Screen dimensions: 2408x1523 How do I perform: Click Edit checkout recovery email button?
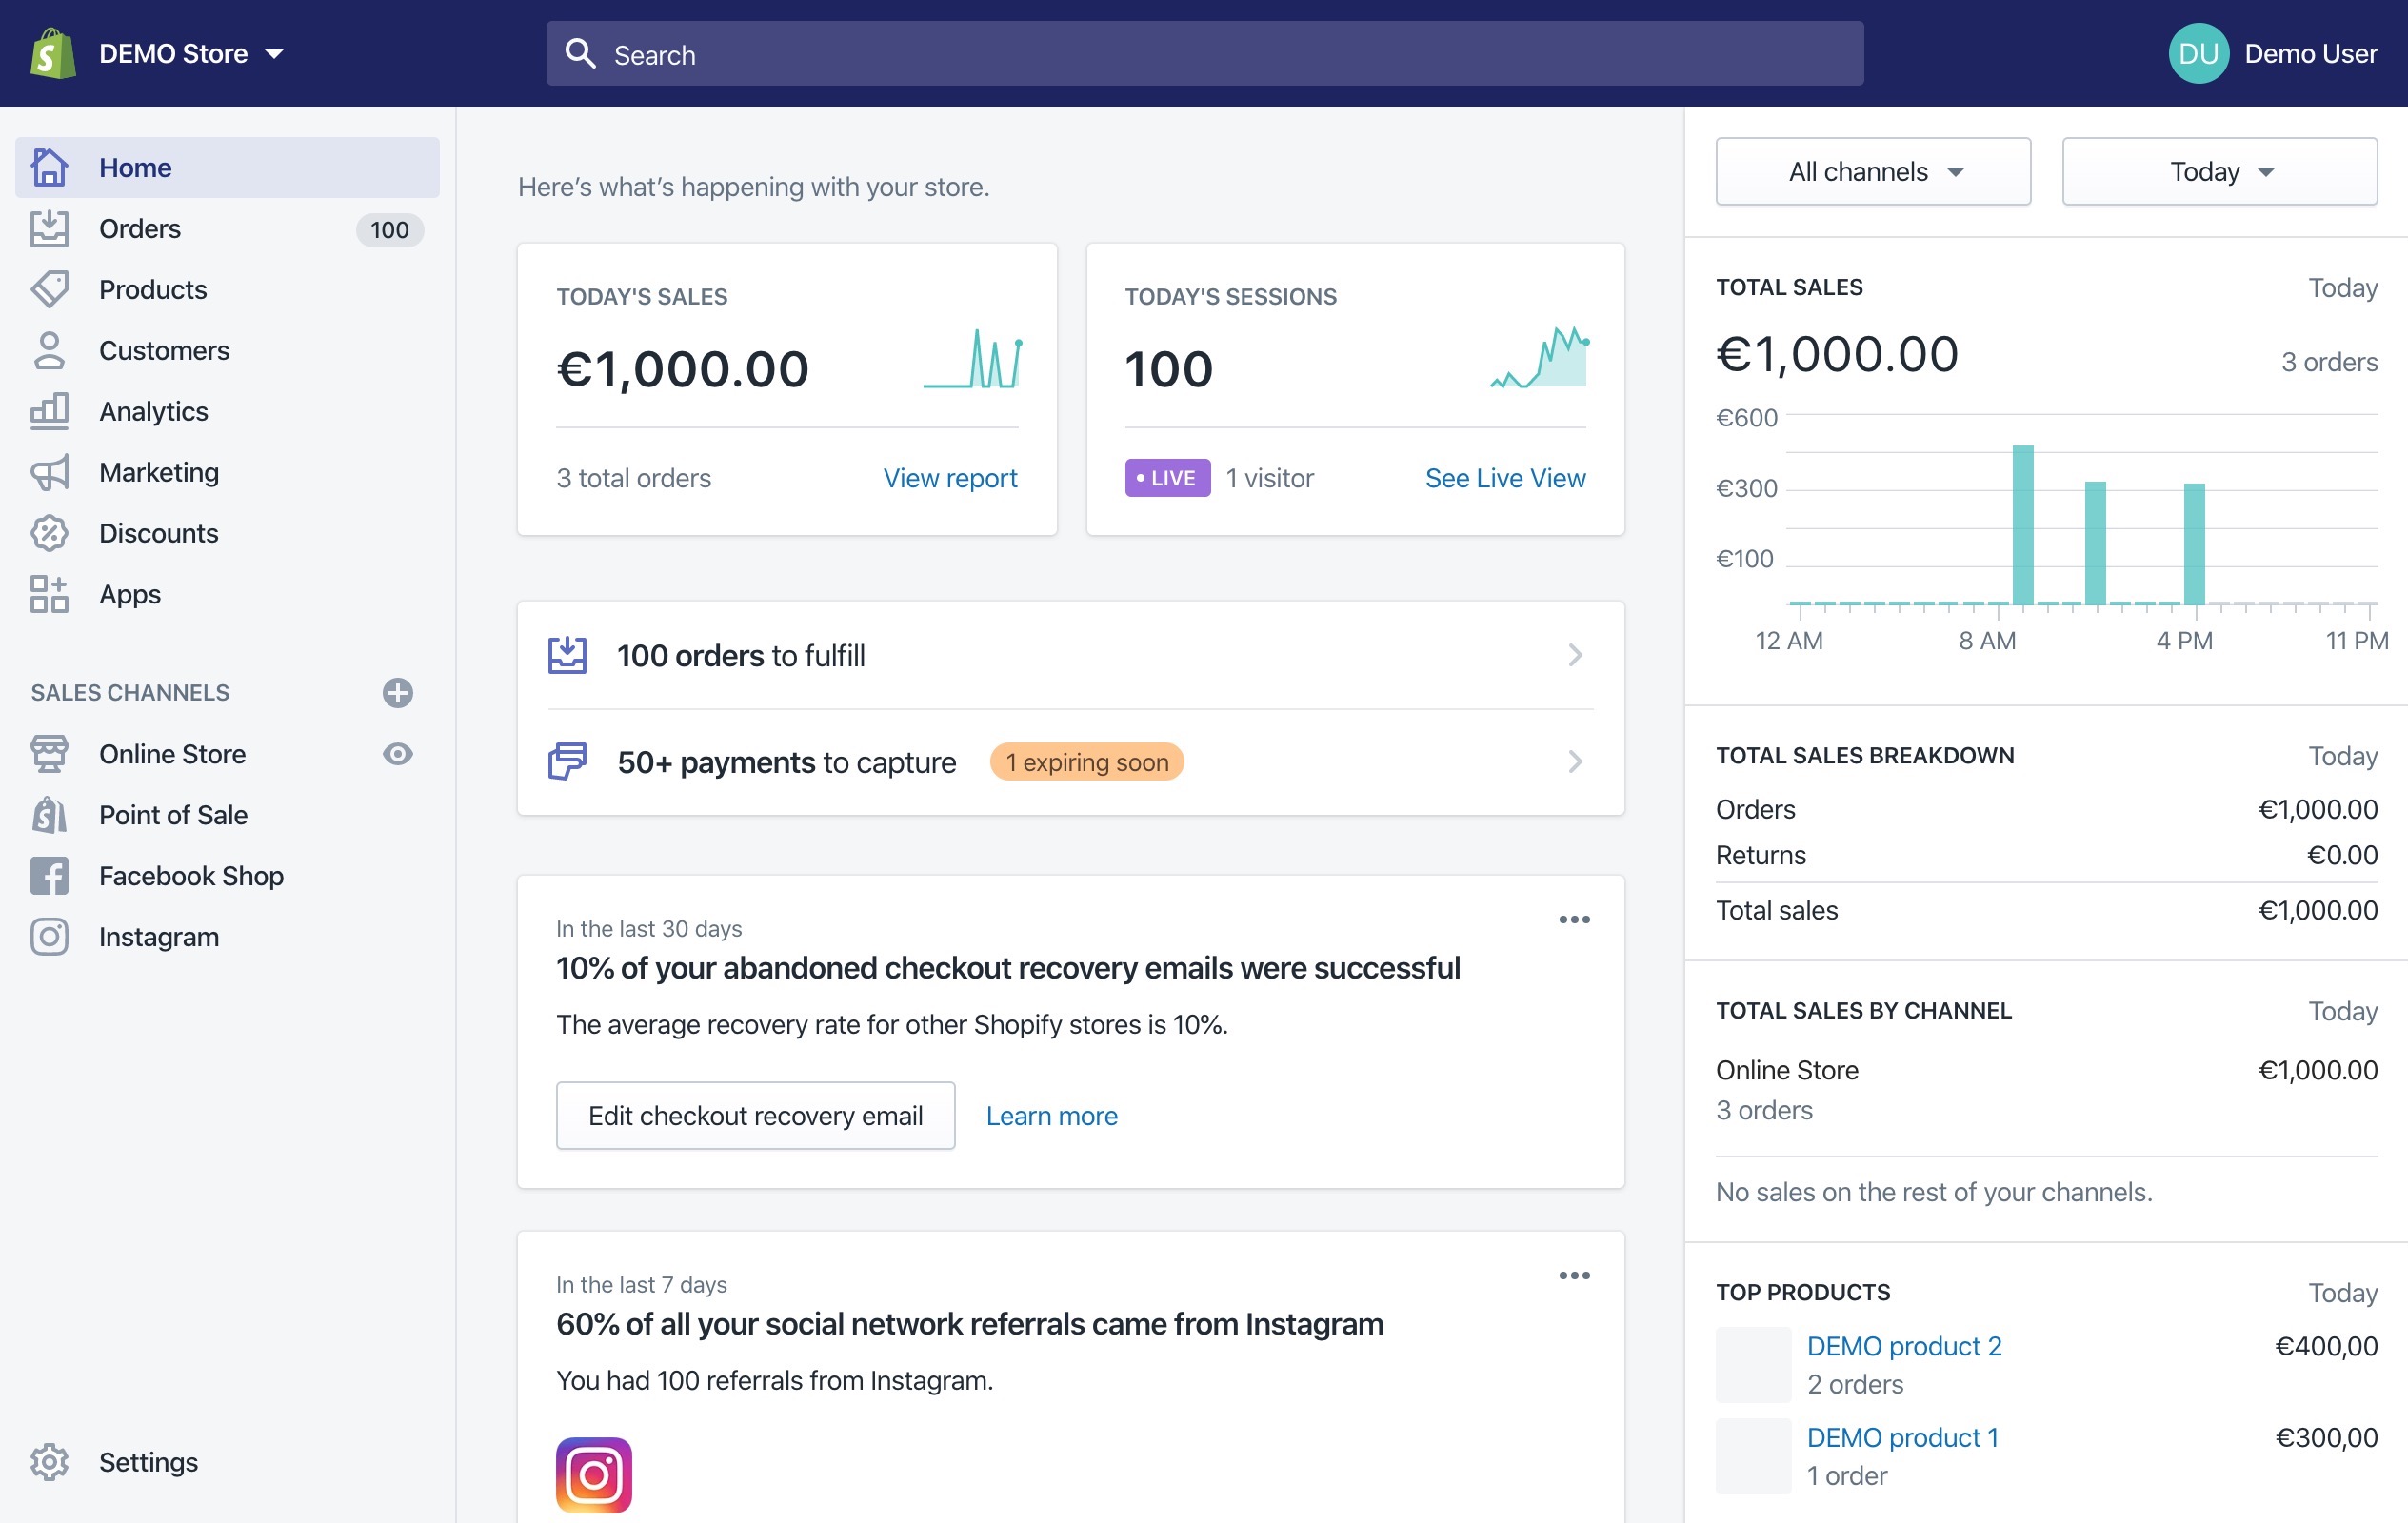[x=755, y=1115]
